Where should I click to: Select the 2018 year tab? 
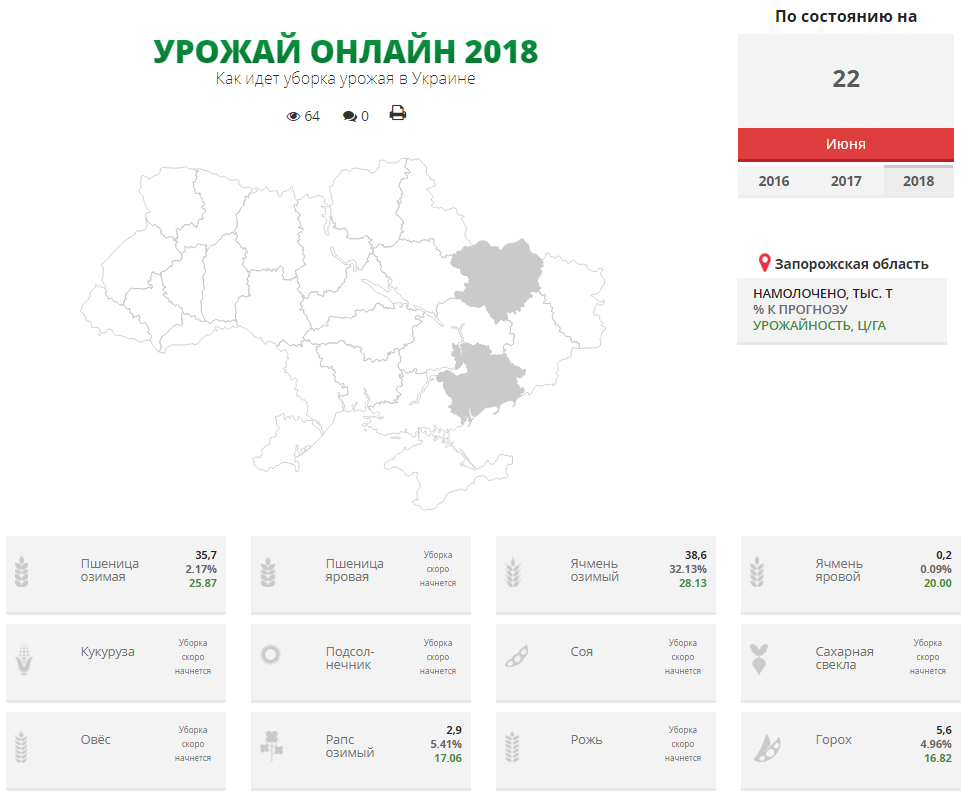918,181
